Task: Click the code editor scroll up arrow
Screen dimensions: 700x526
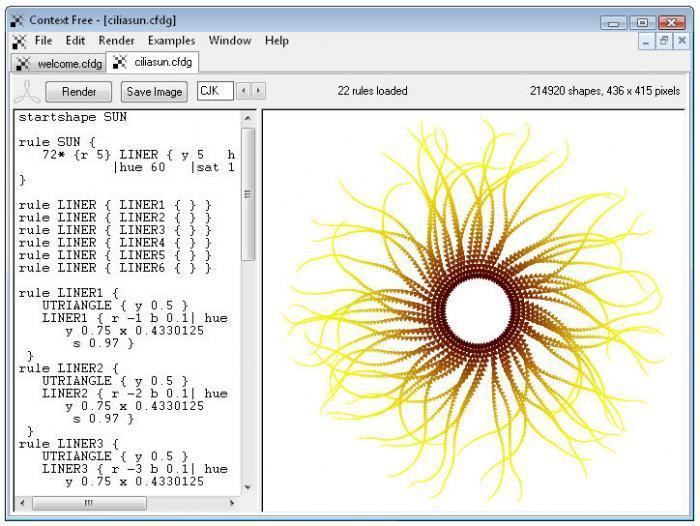Action: tap(248, 118)
